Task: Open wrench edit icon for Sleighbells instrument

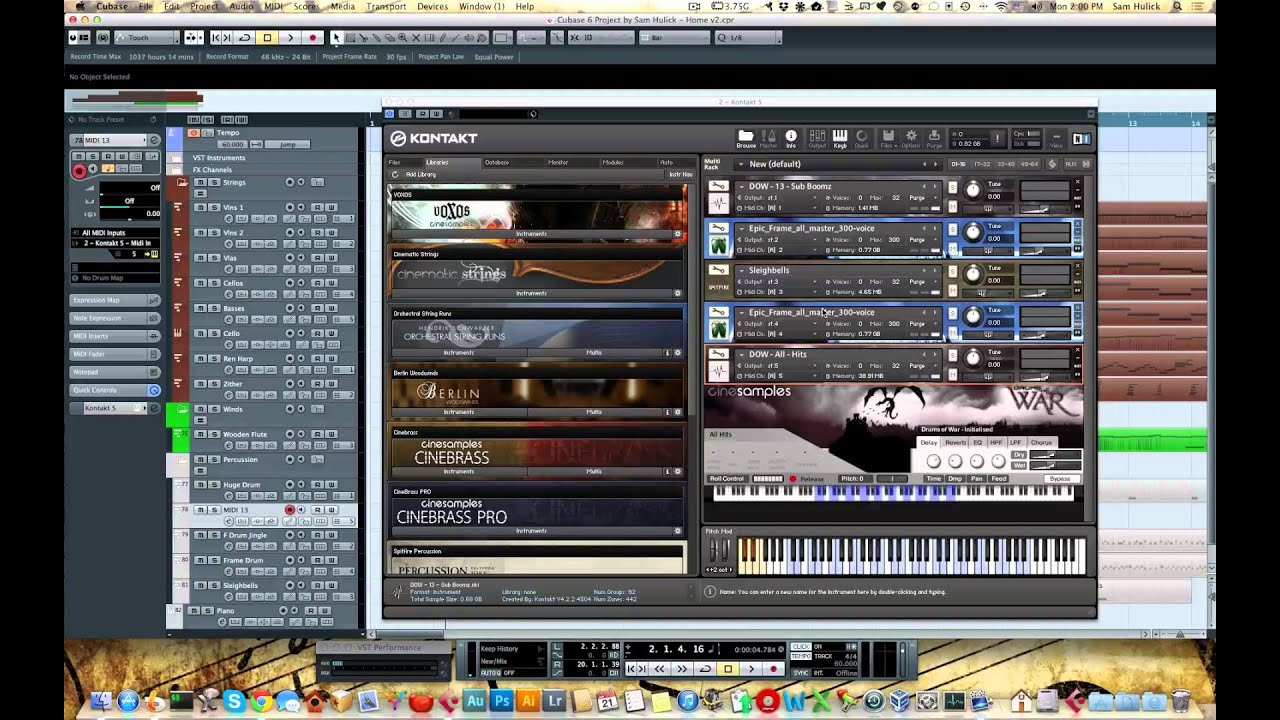Action: tap(718, 270)
